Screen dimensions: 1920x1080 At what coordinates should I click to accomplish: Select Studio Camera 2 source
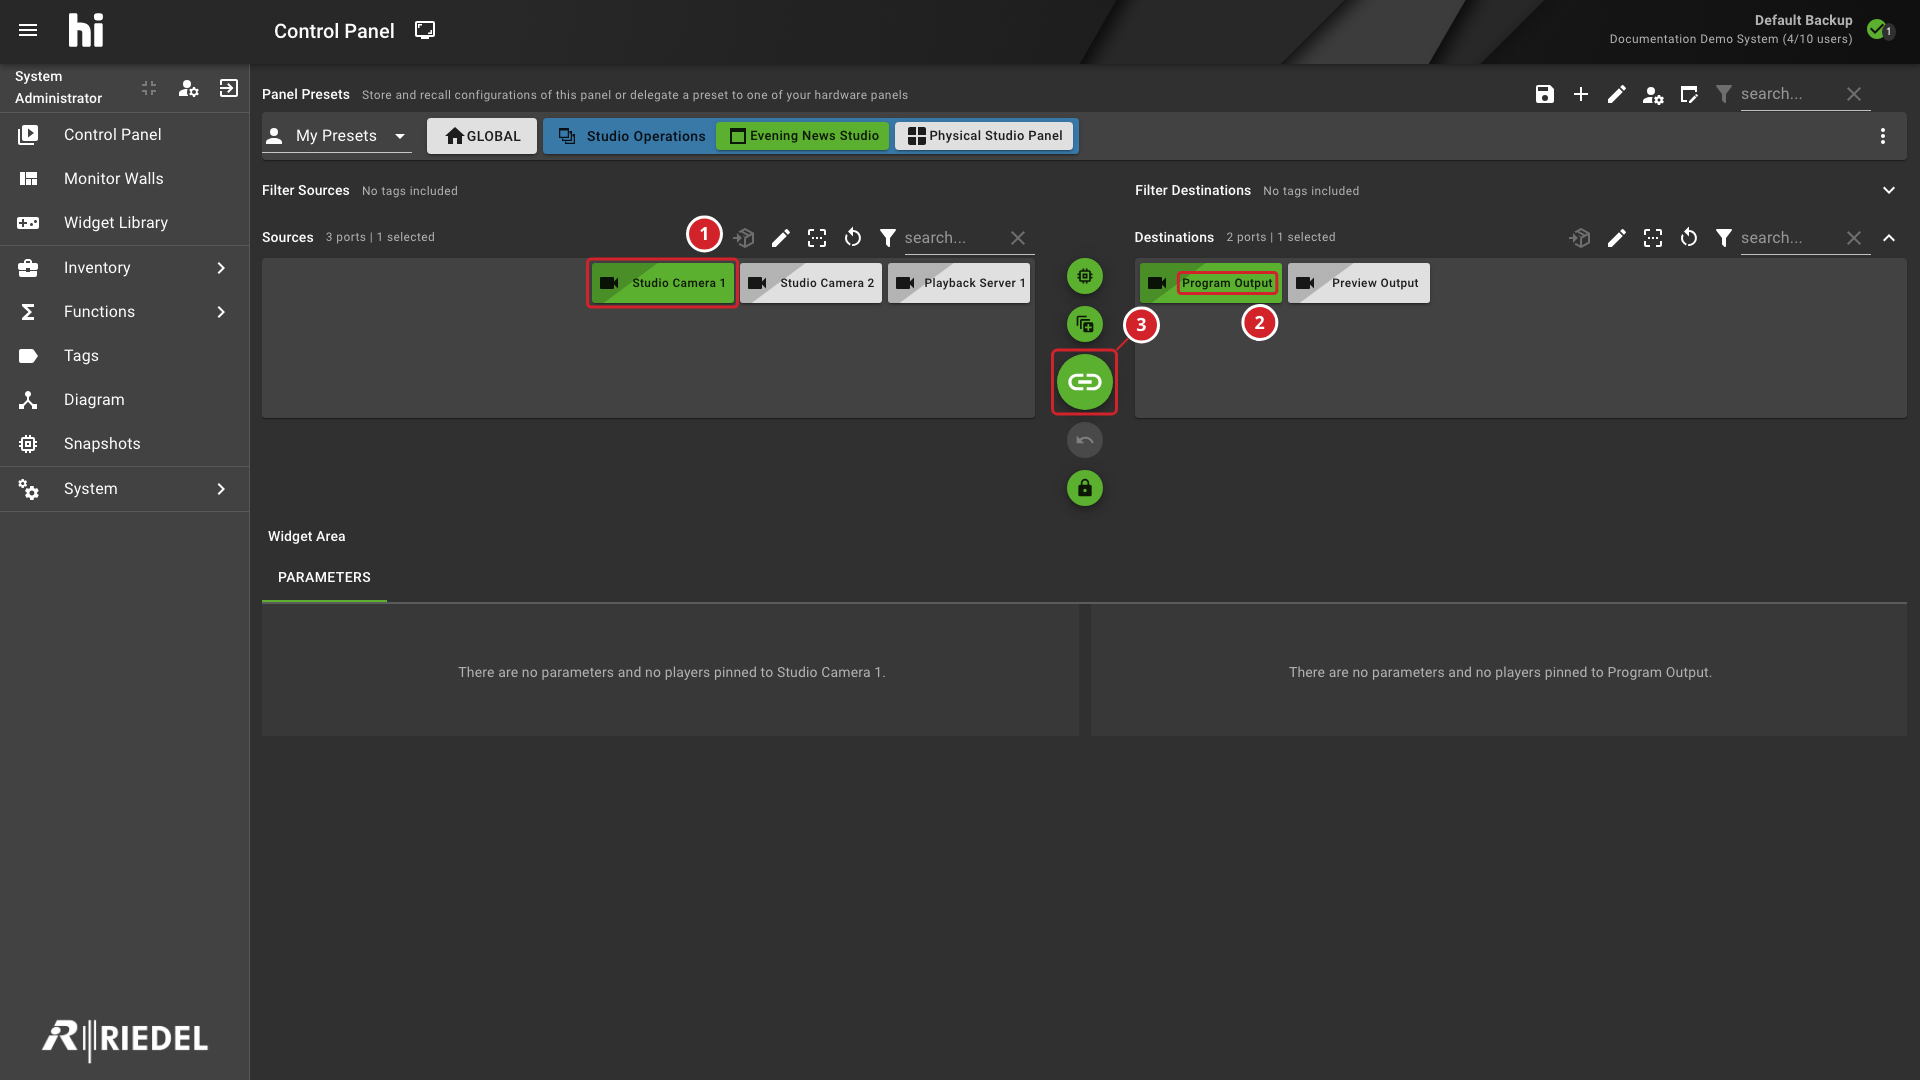pyautogui.click(x=811, y=283)
